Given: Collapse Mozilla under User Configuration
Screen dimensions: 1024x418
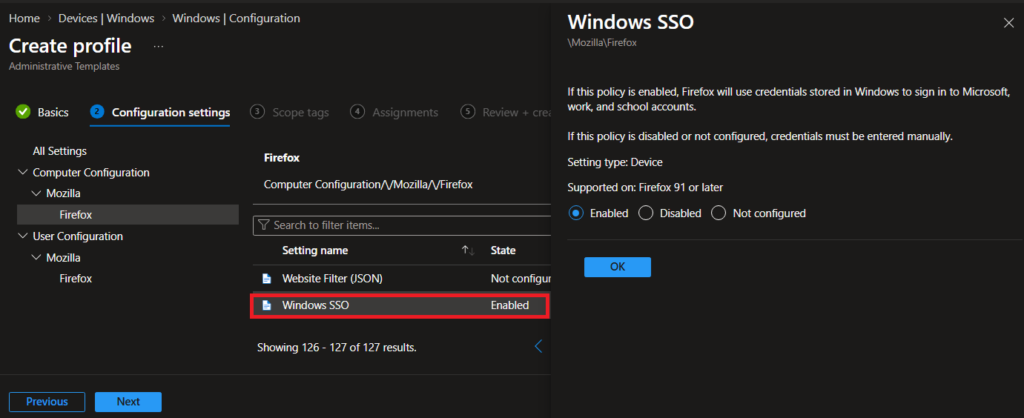Looking at the screenshot, I should (36, 257).
